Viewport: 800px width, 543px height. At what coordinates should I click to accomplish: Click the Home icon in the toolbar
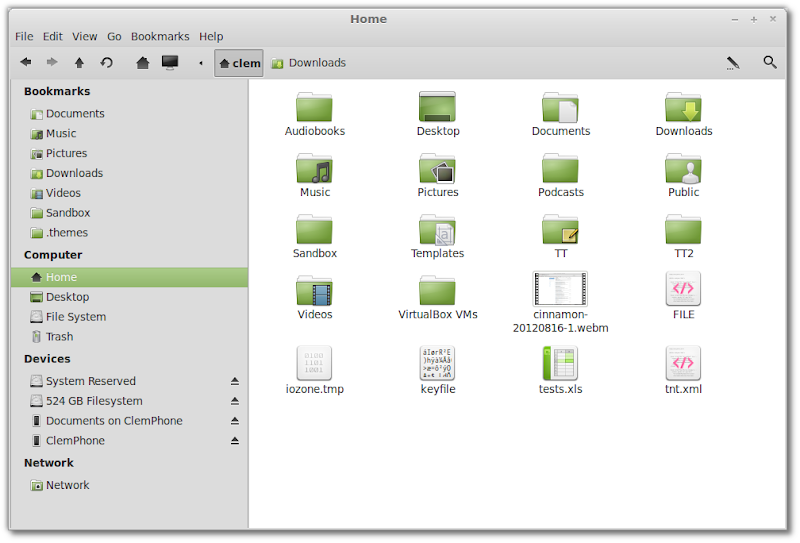click(x=143, y=62)
